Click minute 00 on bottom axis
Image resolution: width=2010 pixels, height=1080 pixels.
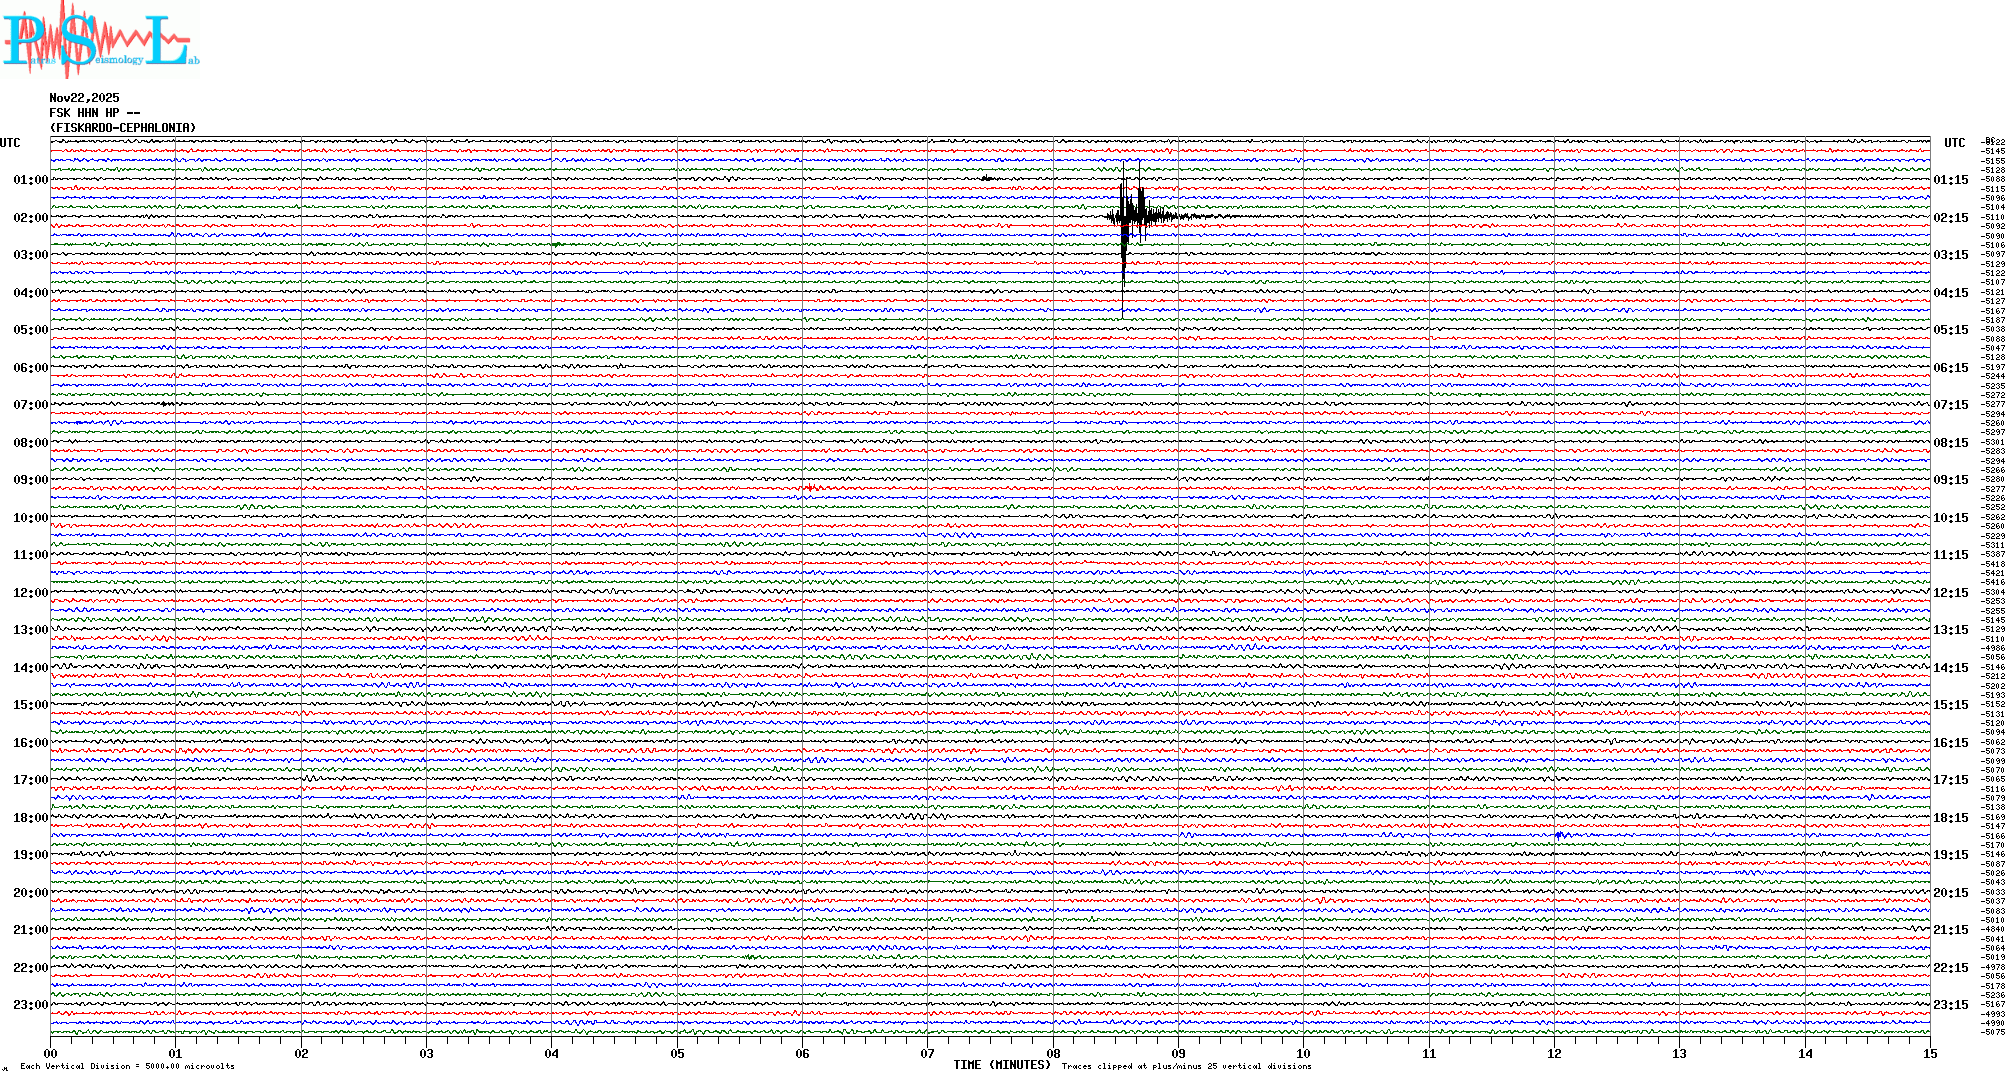tap(51, 1054)
